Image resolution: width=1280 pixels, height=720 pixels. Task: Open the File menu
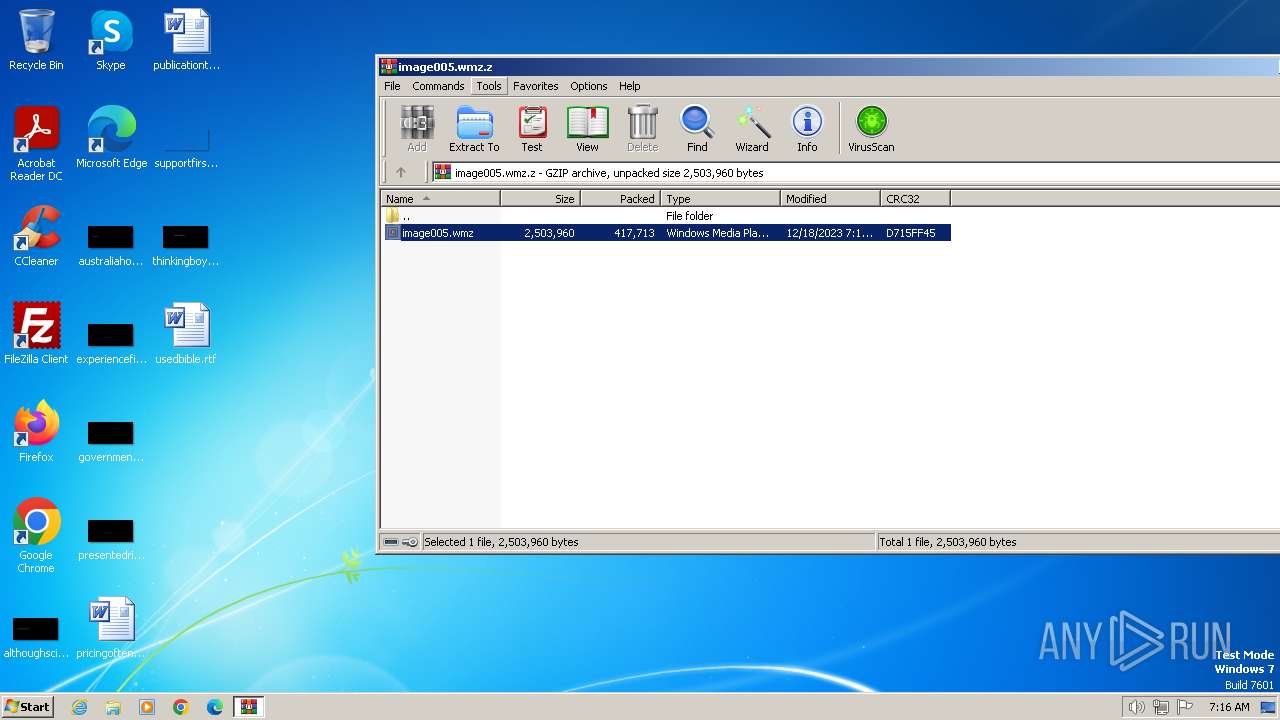click(x=392, y=86)
